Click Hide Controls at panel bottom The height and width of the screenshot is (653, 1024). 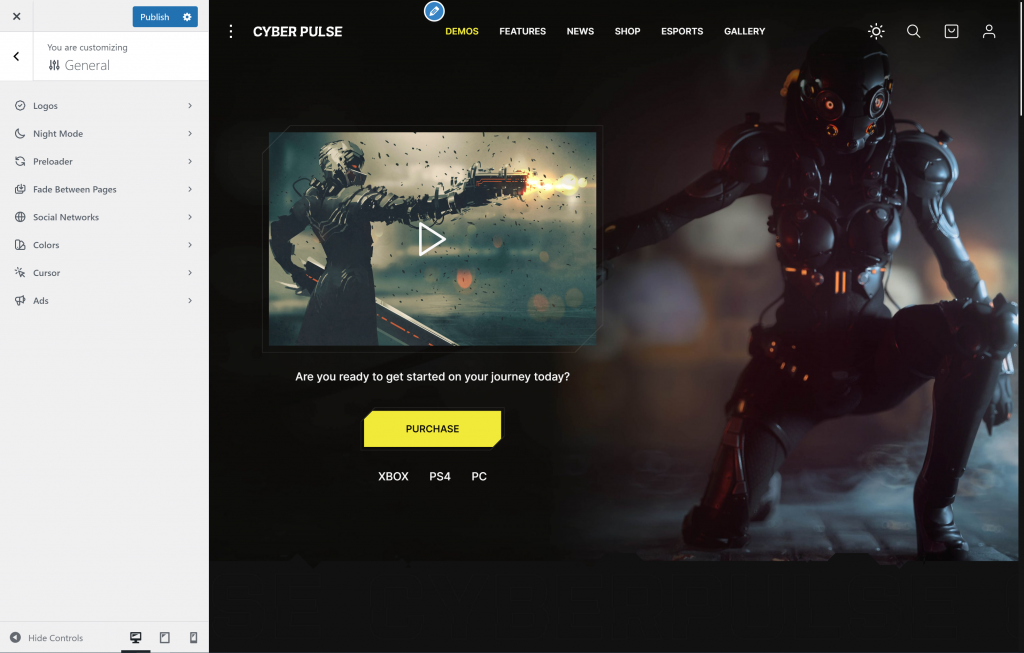pyautogui.click(x=46, y=638)
